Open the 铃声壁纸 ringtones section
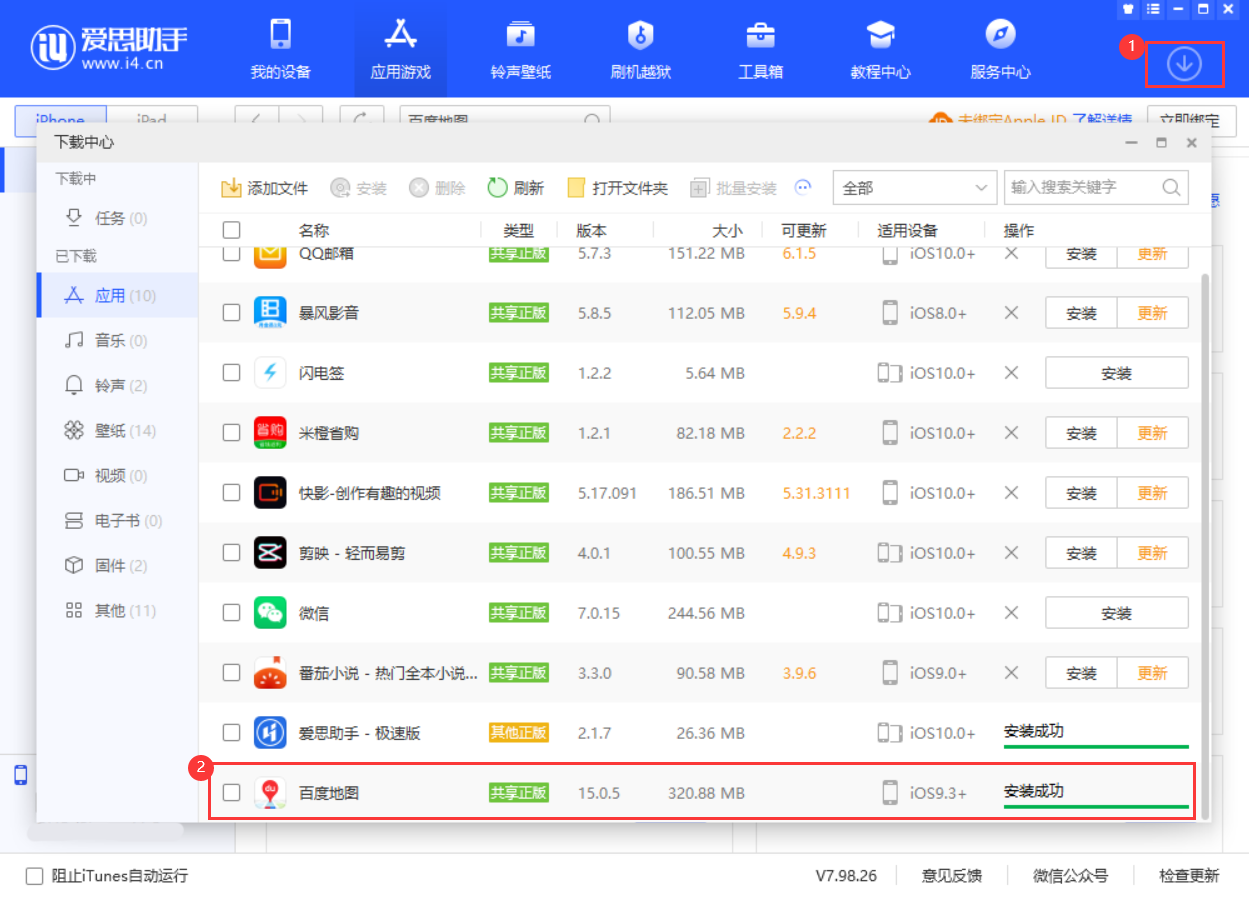The width and height of the screenshot is (1249, 897). (520, 50)
